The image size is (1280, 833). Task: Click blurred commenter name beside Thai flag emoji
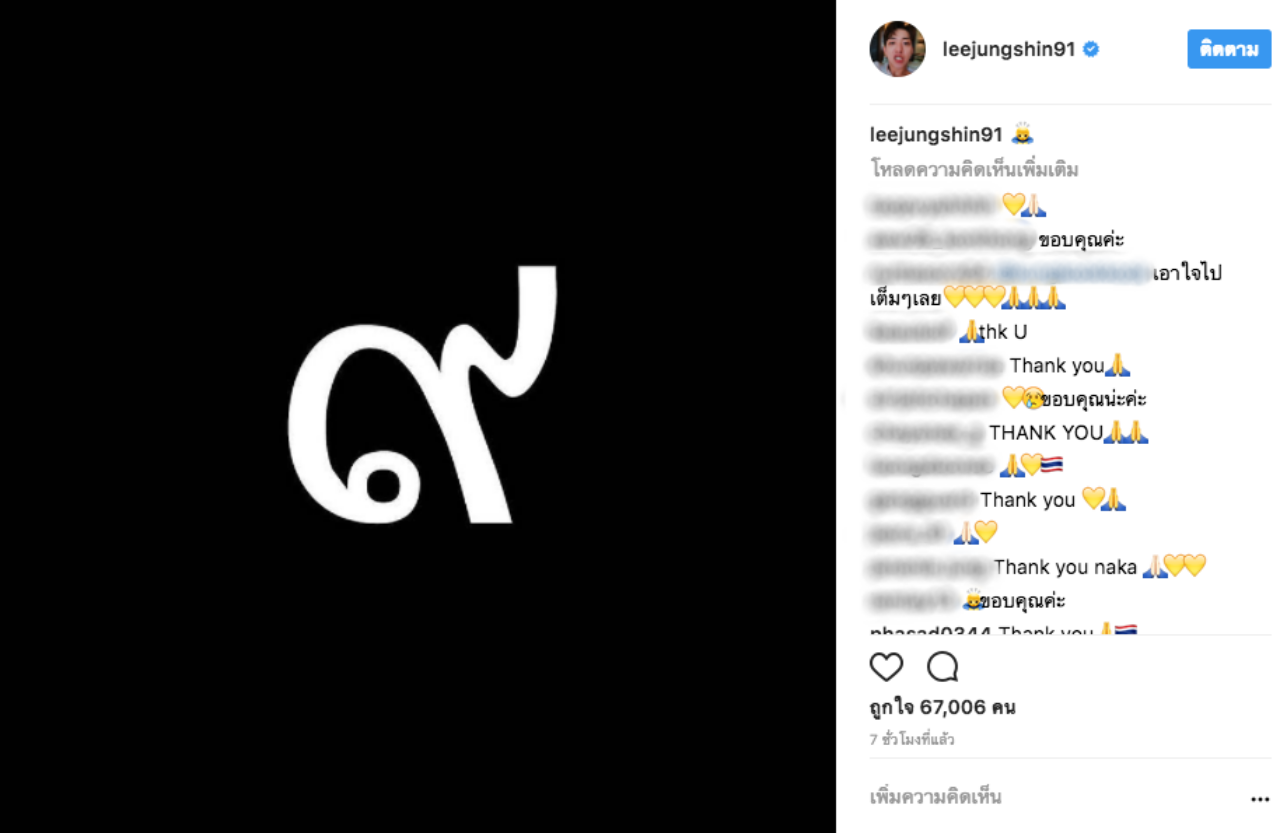pyautogui.click(x=930, y=466)
